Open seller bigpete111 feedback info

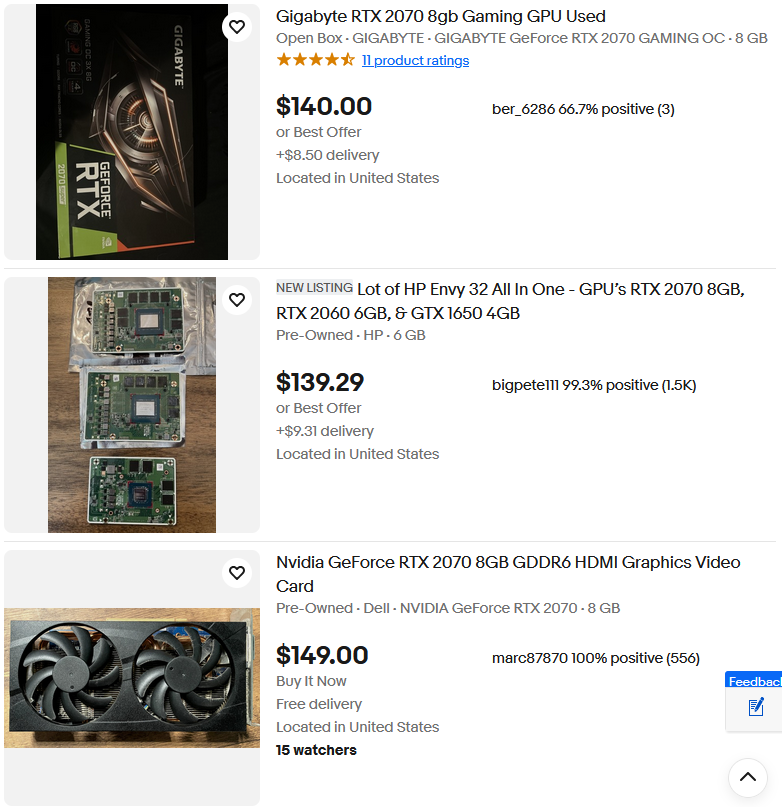point(594,385)
